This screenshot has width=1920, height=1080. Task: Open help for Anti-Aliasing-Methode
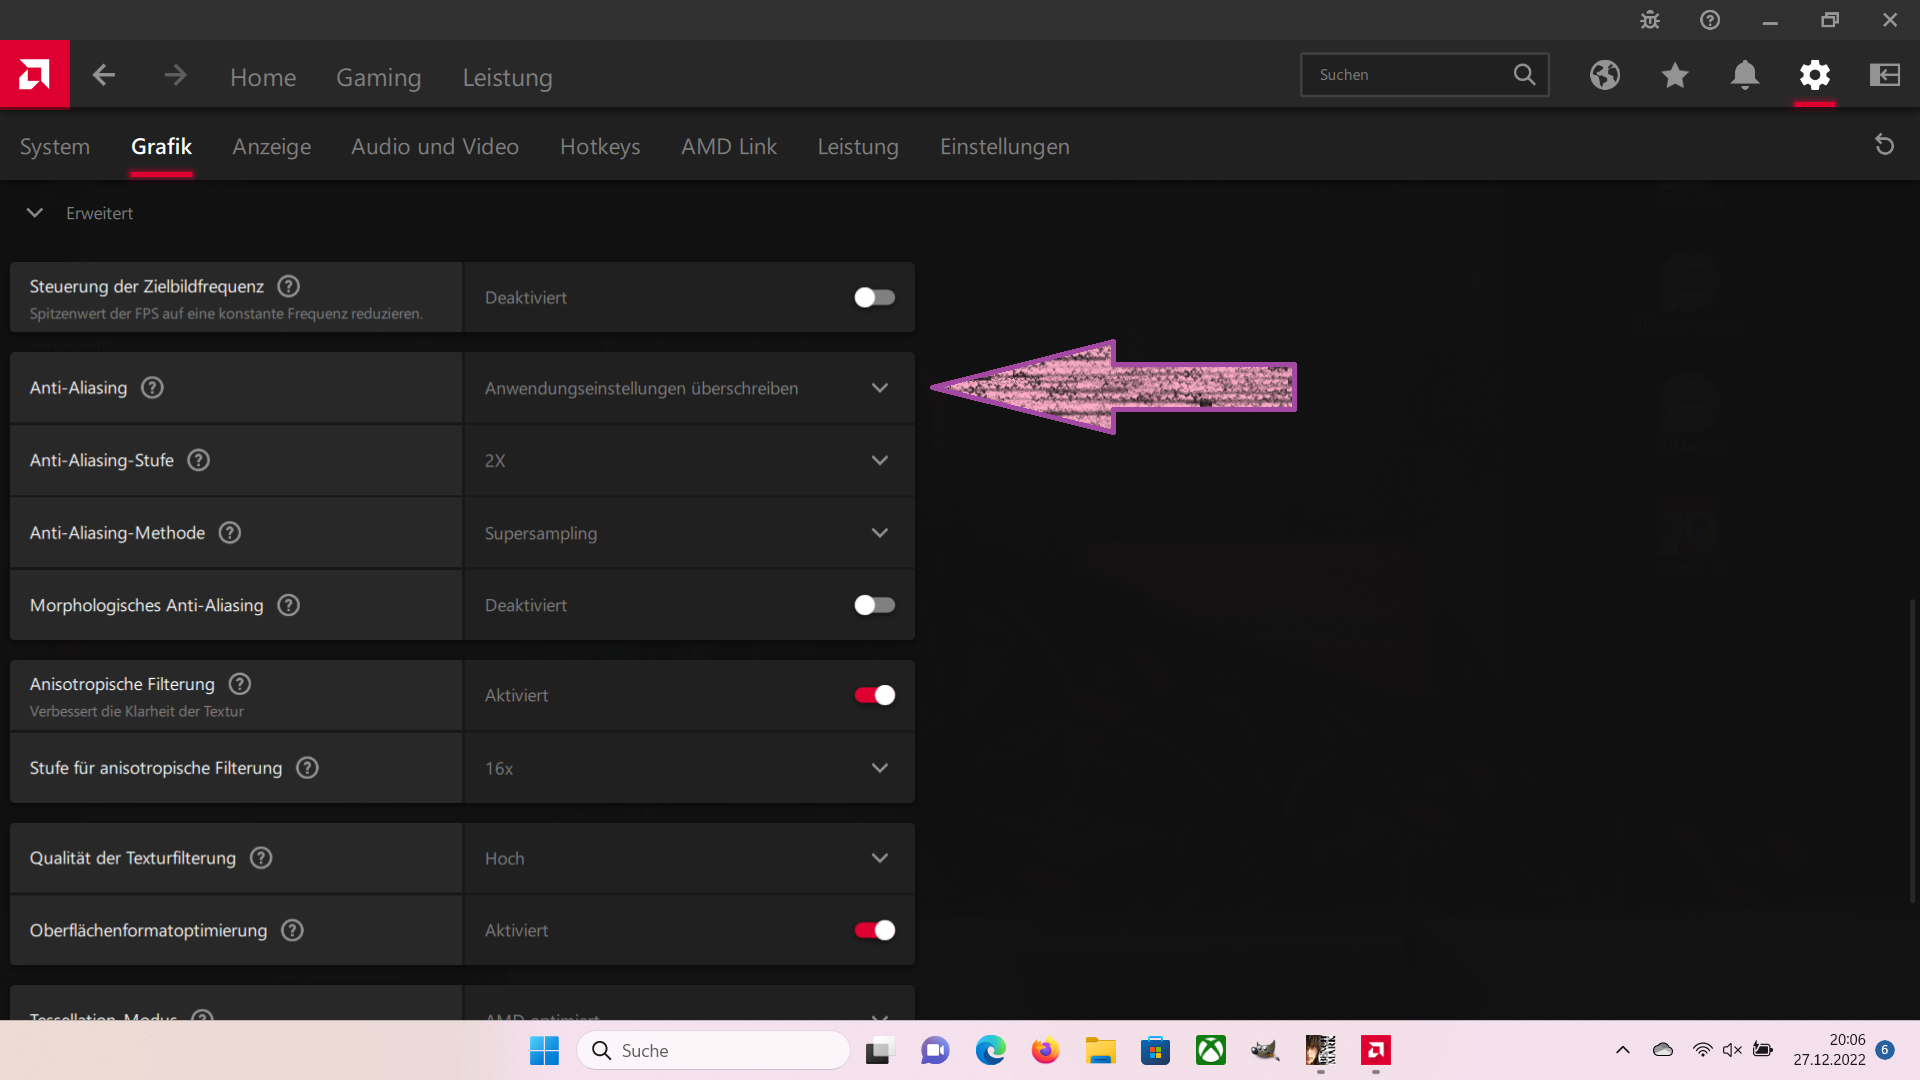tap(230, 533)
